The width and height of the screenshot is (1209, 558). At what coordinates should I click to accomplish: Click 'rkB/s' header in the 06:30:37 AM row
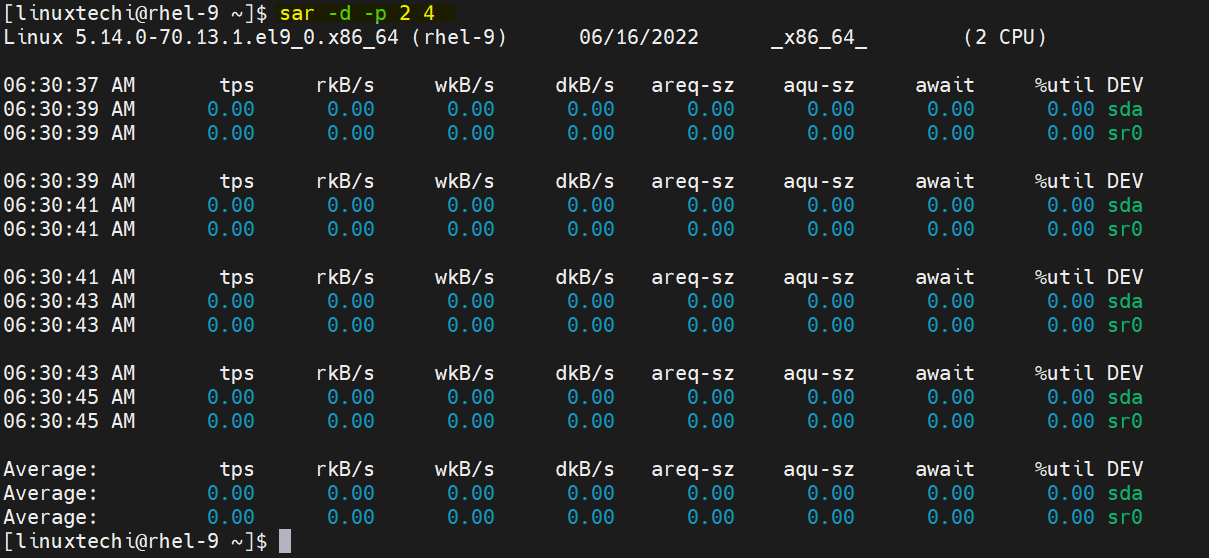click(345, 85)
